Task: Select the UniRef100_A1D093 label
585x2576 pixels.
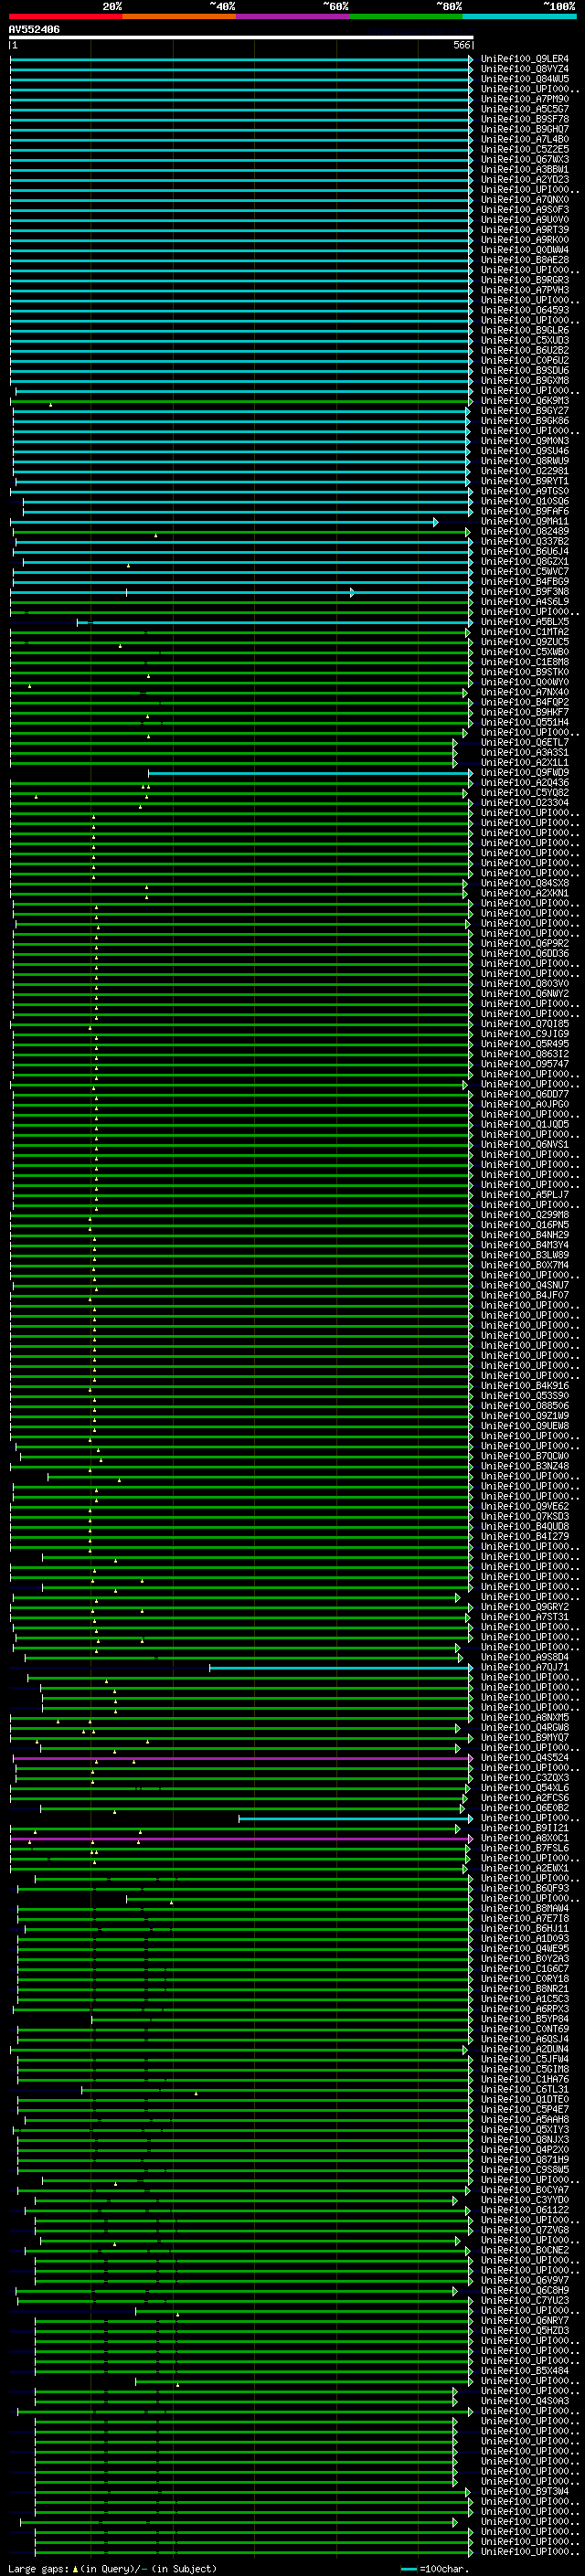Action: click(x=525, y=1938)
